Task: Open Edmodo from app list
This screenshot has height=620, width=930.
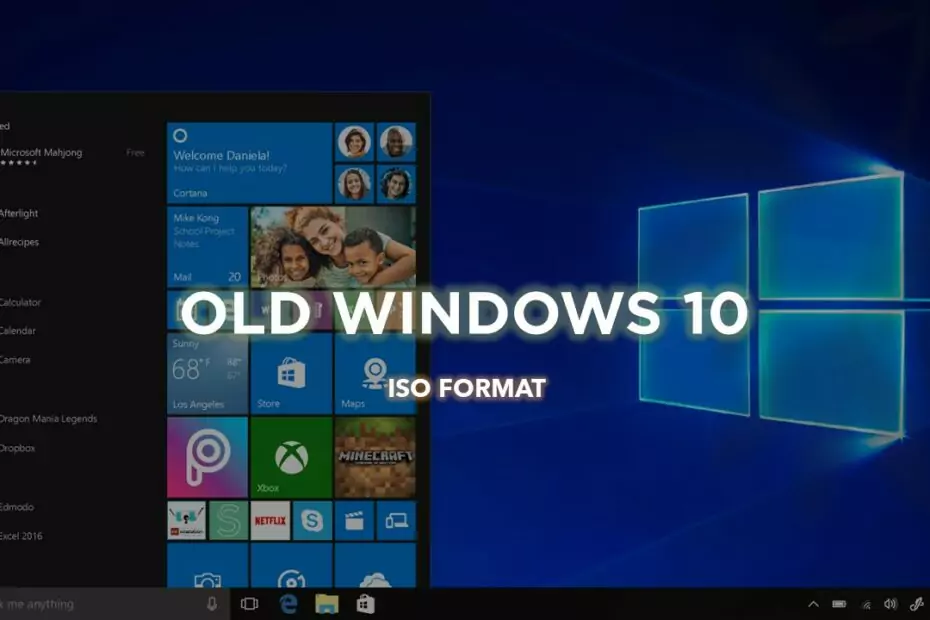Action: pos(17,507)
